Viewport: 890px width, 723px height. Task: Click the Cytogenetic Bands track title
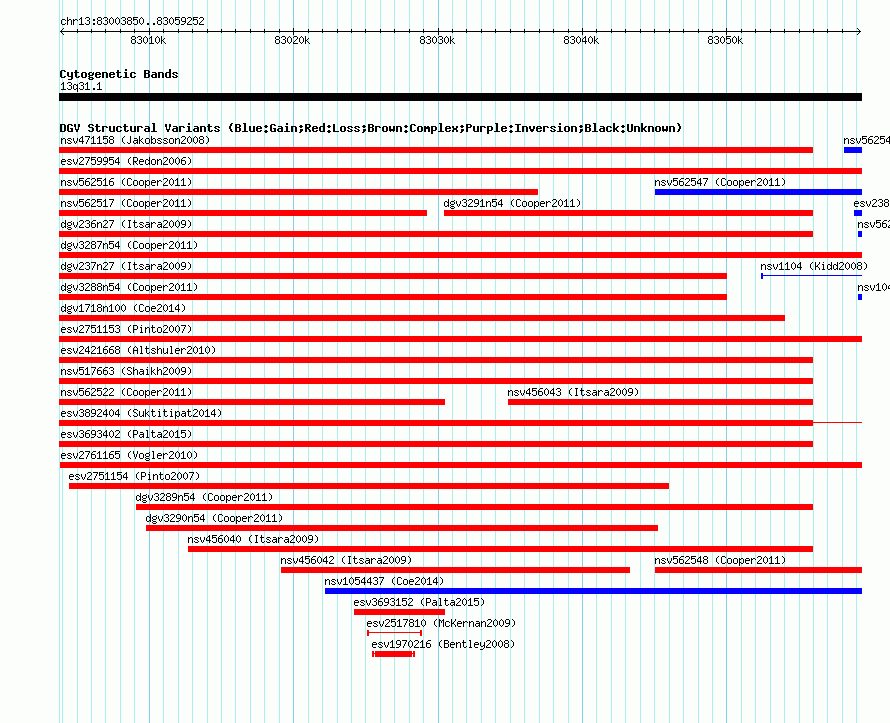[x=119, y=74]
